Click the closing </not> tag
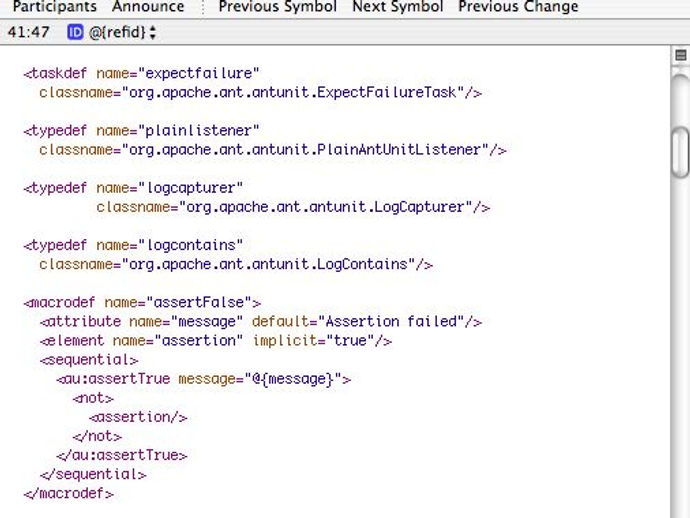The image size is (690, 518). pos(97,436)
